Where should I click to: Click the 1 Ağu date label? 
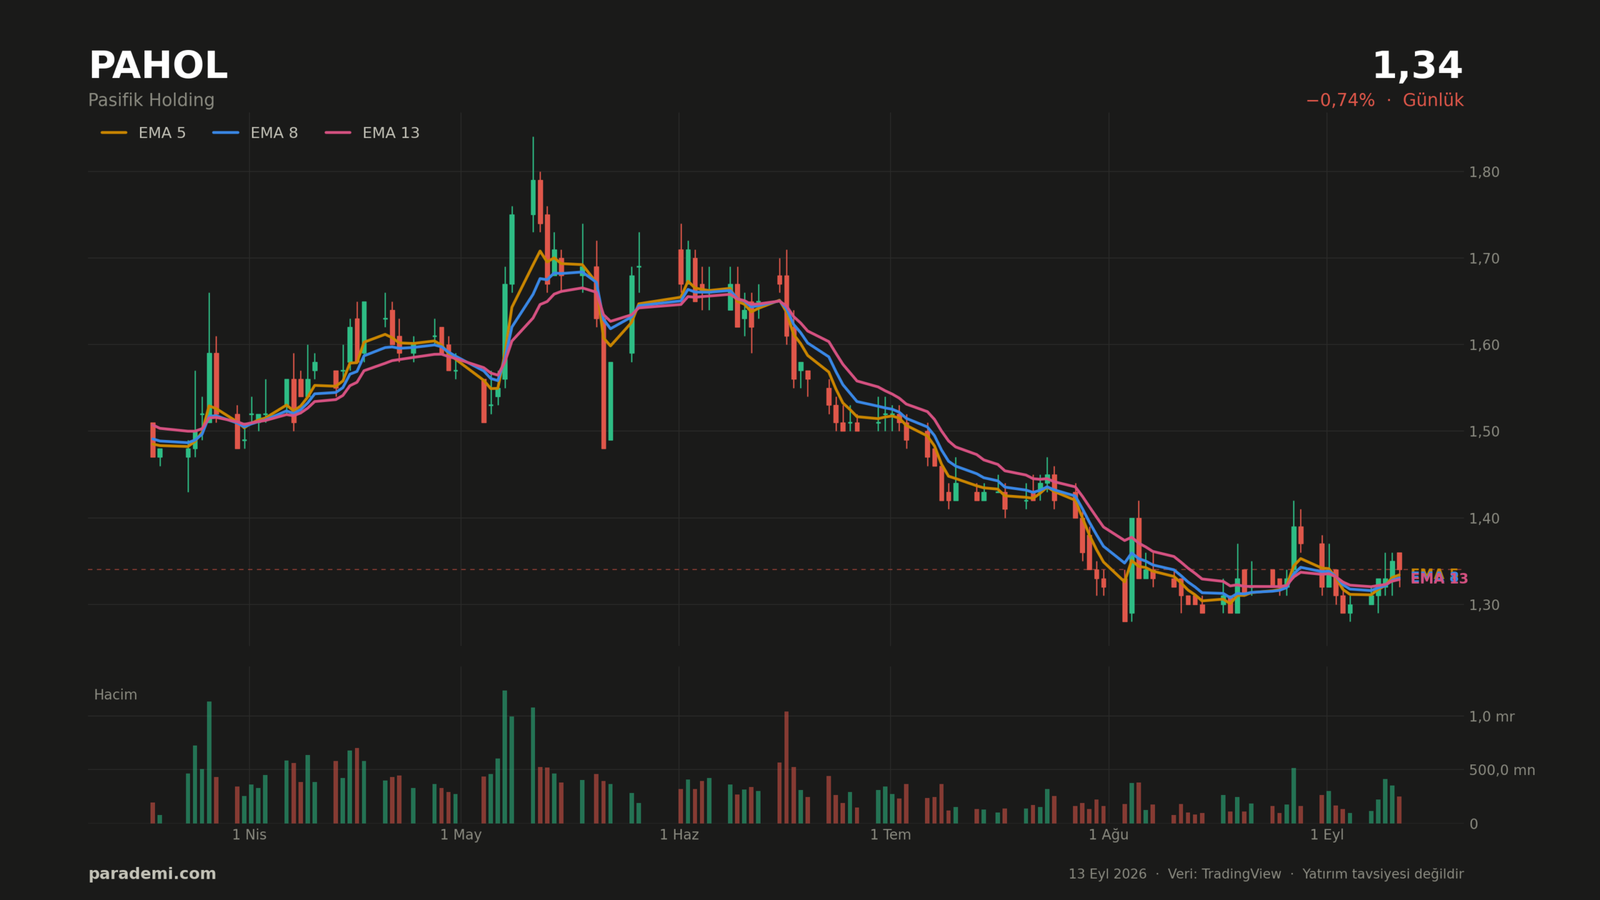click(1108, 835)
